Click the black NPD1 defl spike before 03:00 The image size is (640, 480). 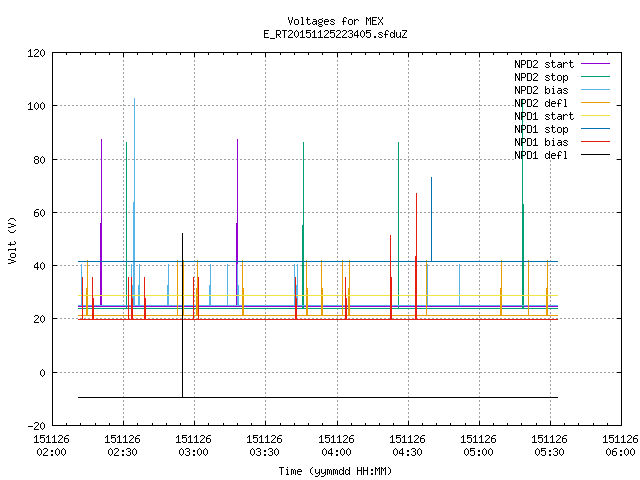182,315
